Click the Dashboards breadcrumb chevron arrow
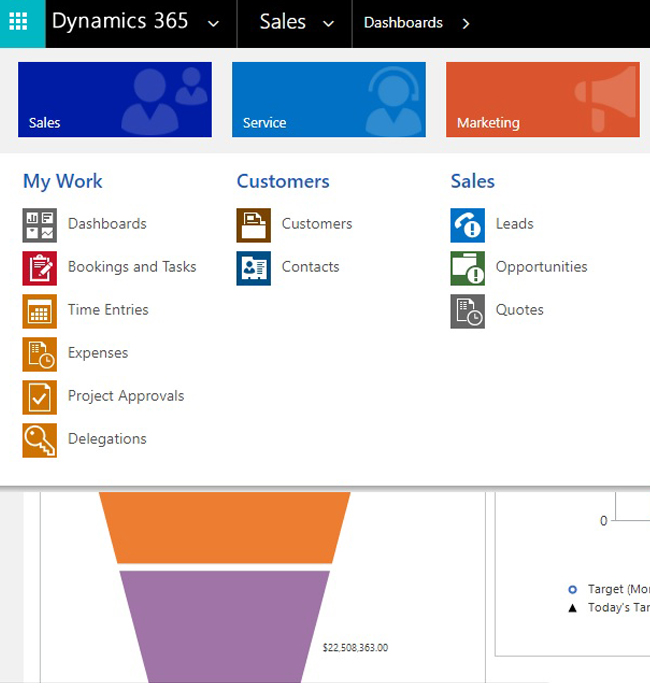650x700 pixels. pos(466,23)
